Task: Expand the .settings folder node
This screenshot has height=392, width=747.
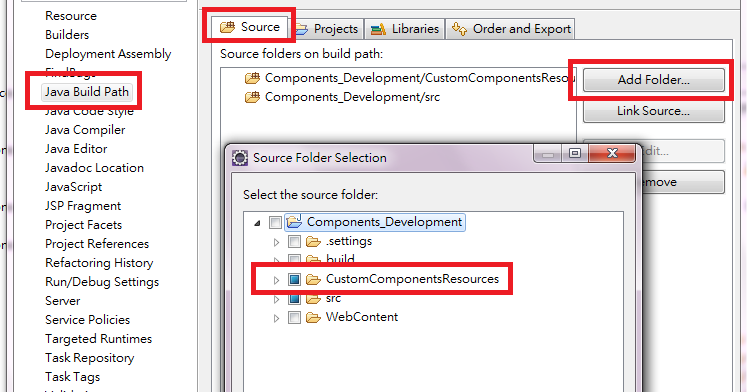Action: point(276,242)
